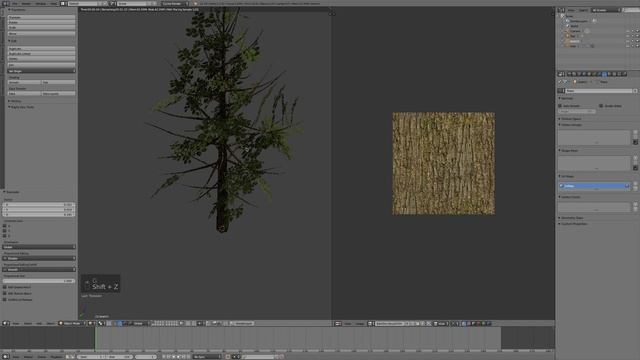Adjust the Proportional Size slider
The height and width of the screenshot is (360, 640).
tap(39, 281)
